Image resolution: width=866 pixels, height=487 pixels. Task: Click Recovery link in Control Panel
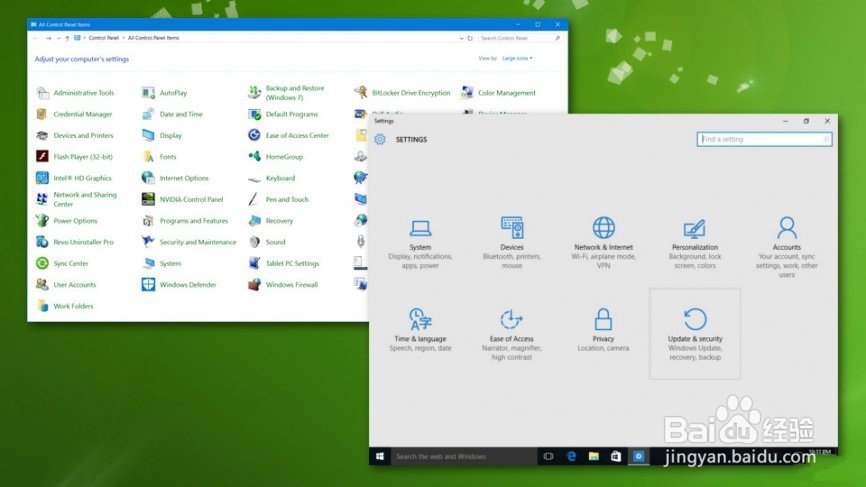[279, 221]
